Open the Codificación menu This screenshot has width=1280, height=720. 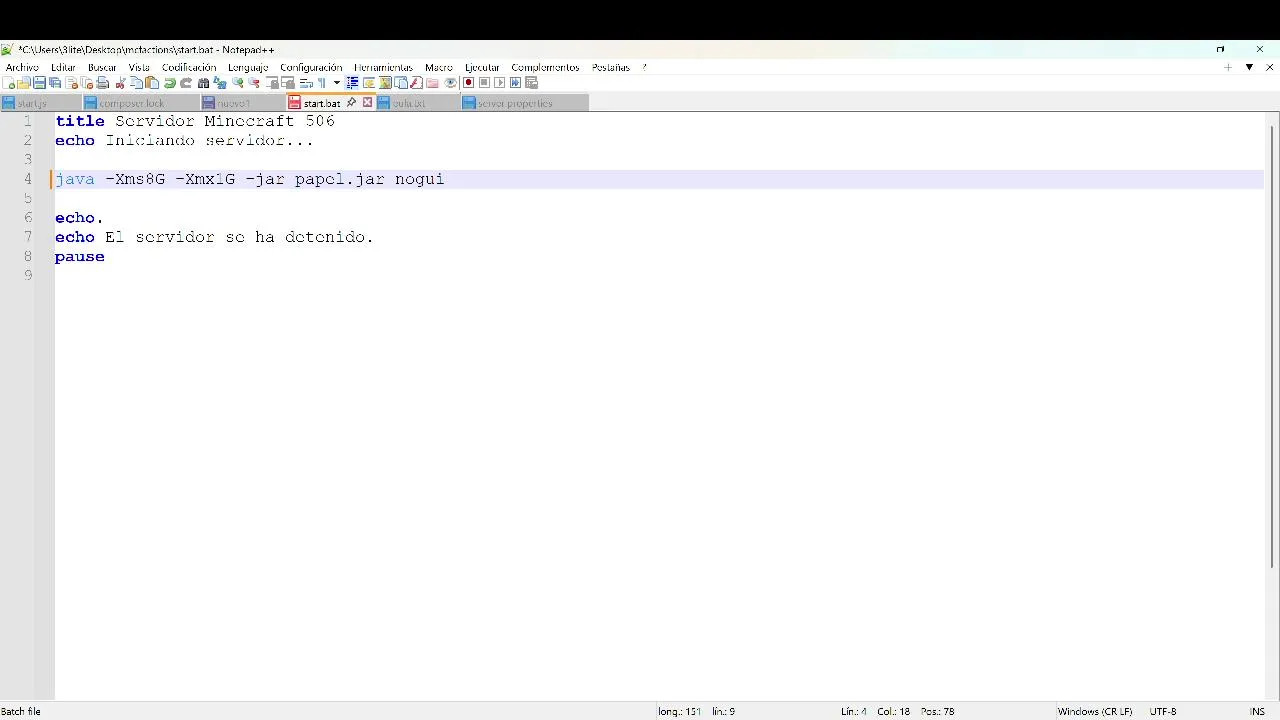pos(189,67)
